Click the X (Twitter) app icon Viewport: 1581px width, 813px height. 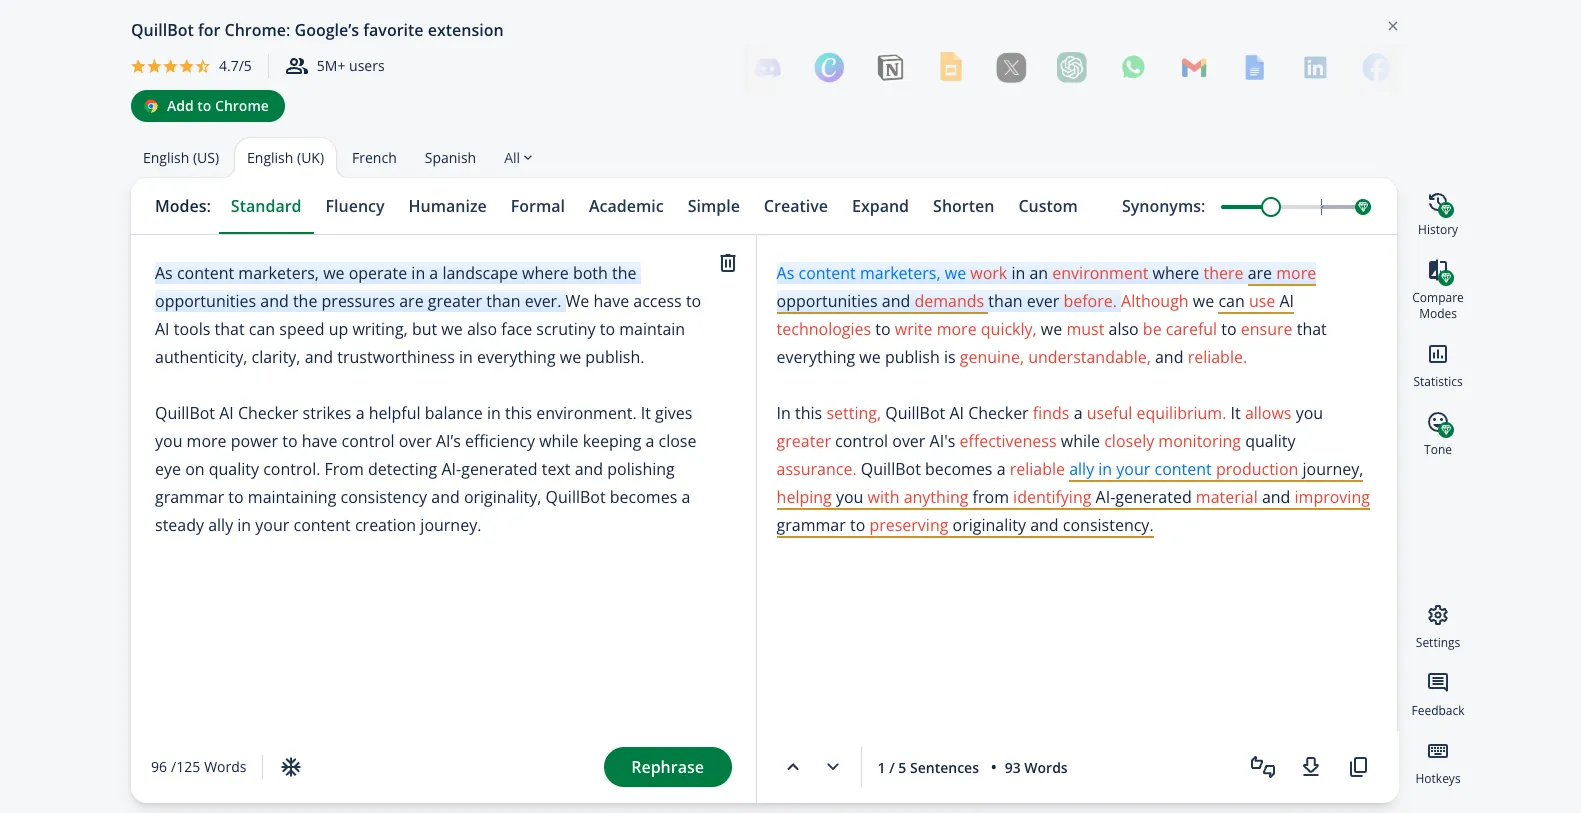(1011, 68)
